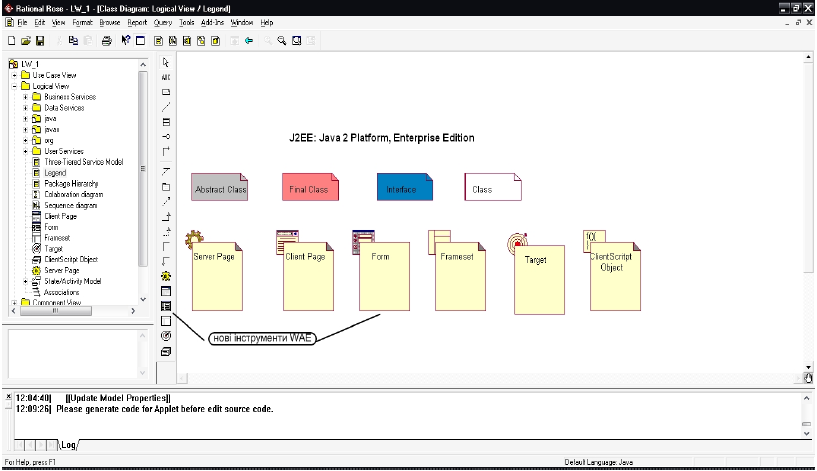Expand the javax package node
This screenshot has height=471, width=817.
coord(26,129)
